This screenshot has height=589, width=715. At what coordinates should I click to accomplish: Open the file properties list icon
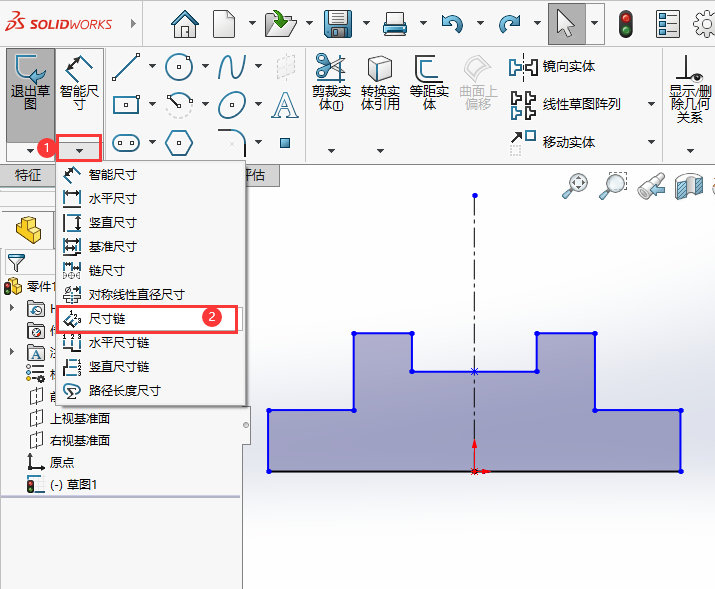(668, 24)
